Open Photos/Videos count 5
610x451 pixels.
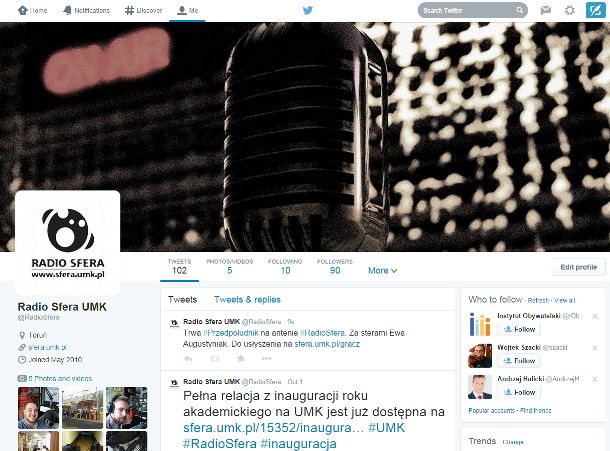click(230, 267)
